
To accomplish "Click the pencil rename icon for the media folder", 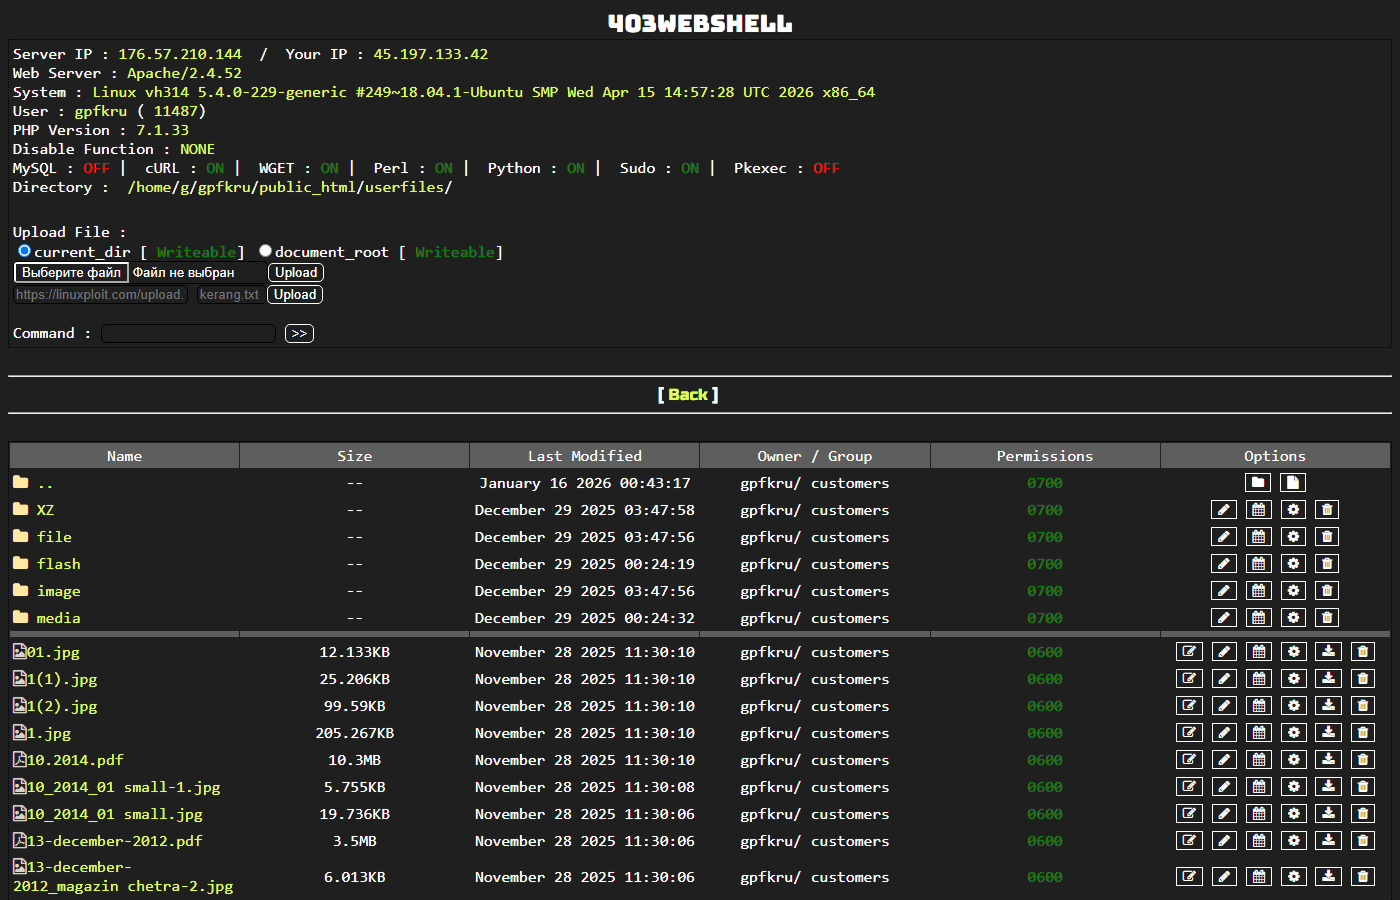I will (1224, 618).
